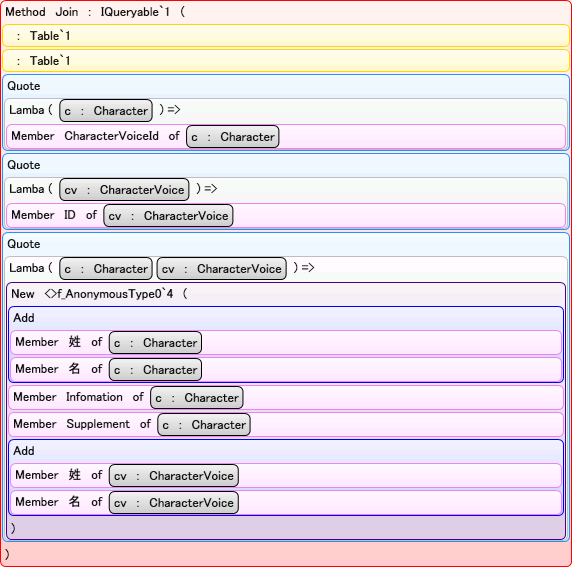This screenshot has height=567, width=572.
Task: Select Member 姓 of c Character row
Action: point(286,343)
